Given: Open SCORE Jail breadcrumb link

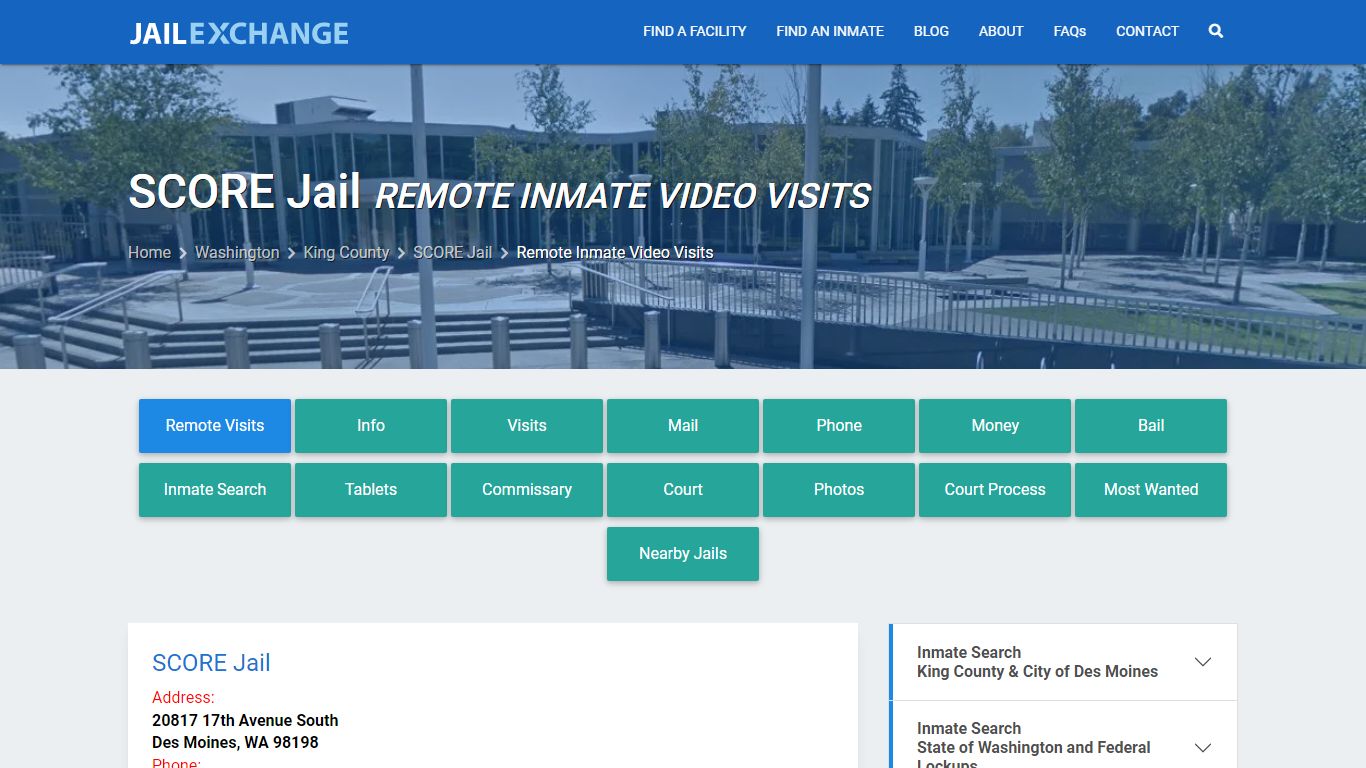Looking at the screenshot, I should (x=453, y=252).
